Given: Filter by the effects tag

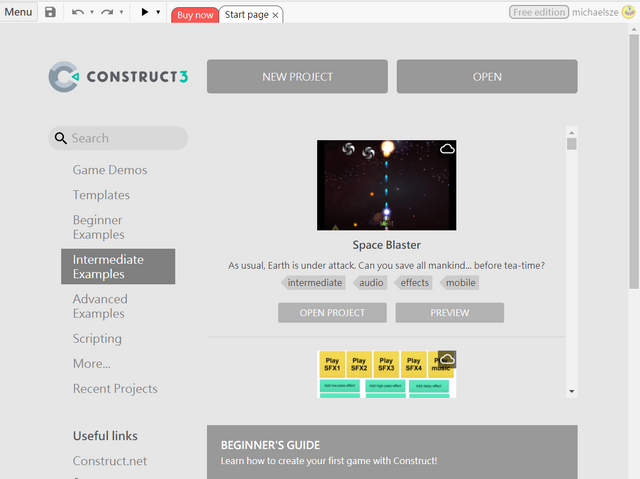Looking at the screenshot, I should tap(413, 283).
